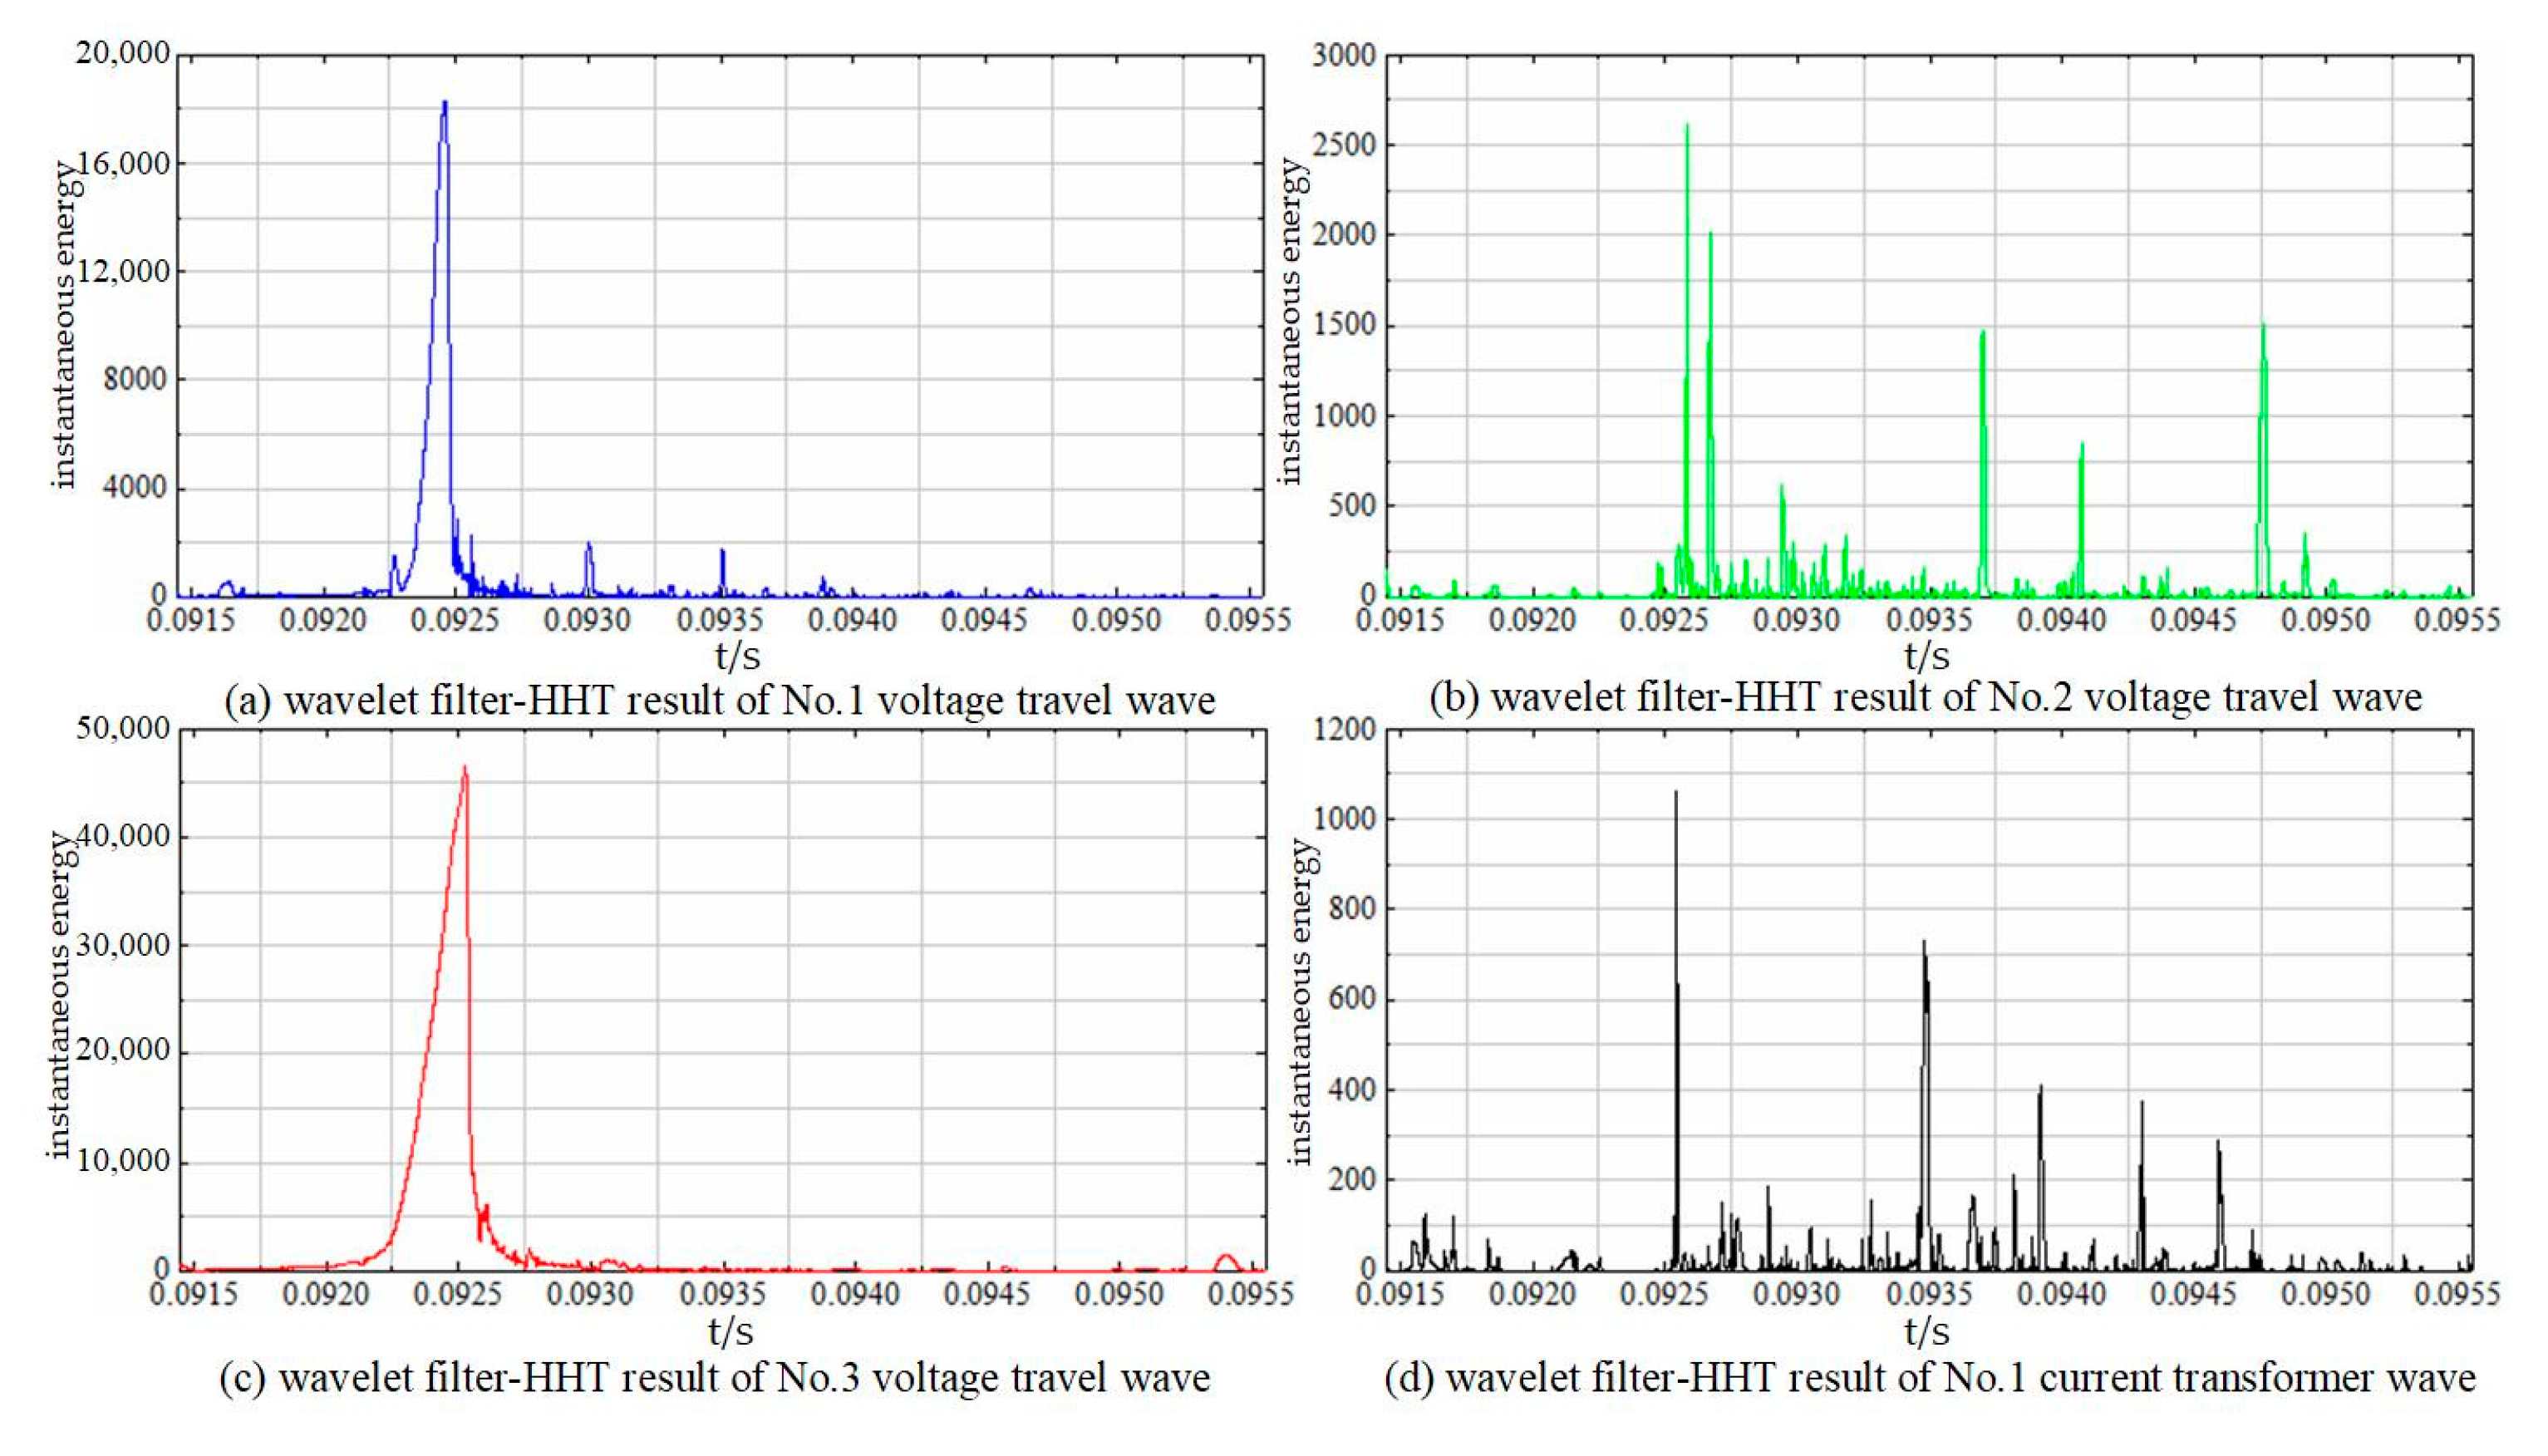2548x1456 pixels.
Task: Click the 0.0930 x-axis tick in chart (a)
Action: (588, 620)
